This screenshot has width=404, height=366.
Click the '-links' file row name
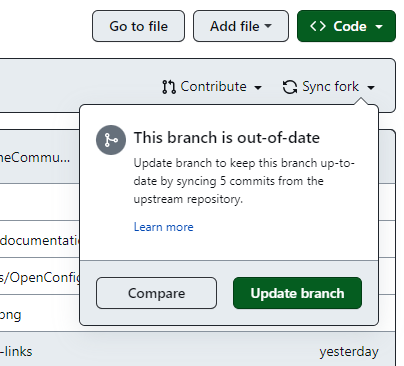(x=16, y=352)
